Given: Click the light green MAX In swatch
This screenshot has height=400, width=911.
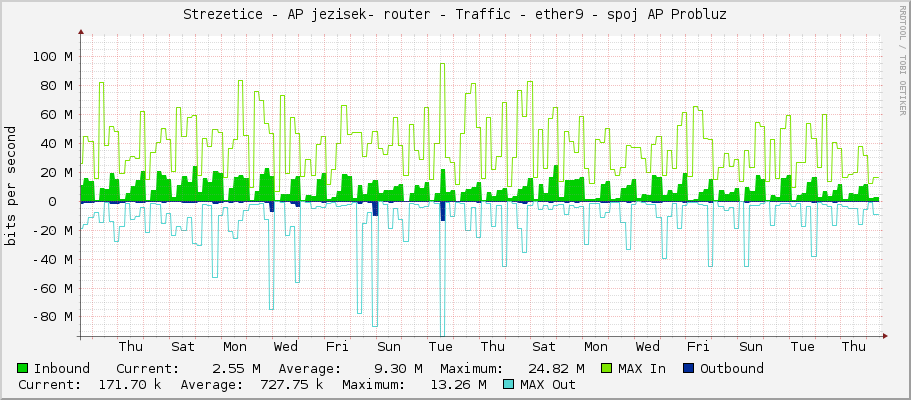Looking at the screenshot, I should [x=607, y=369].
